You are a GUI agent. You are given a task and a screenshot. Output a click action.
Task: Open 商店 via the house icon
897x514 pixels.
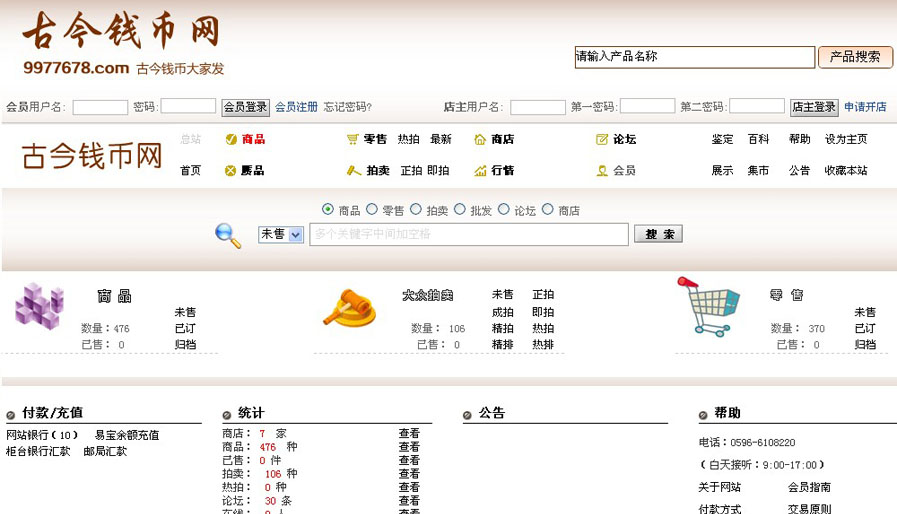pos(480,140)
